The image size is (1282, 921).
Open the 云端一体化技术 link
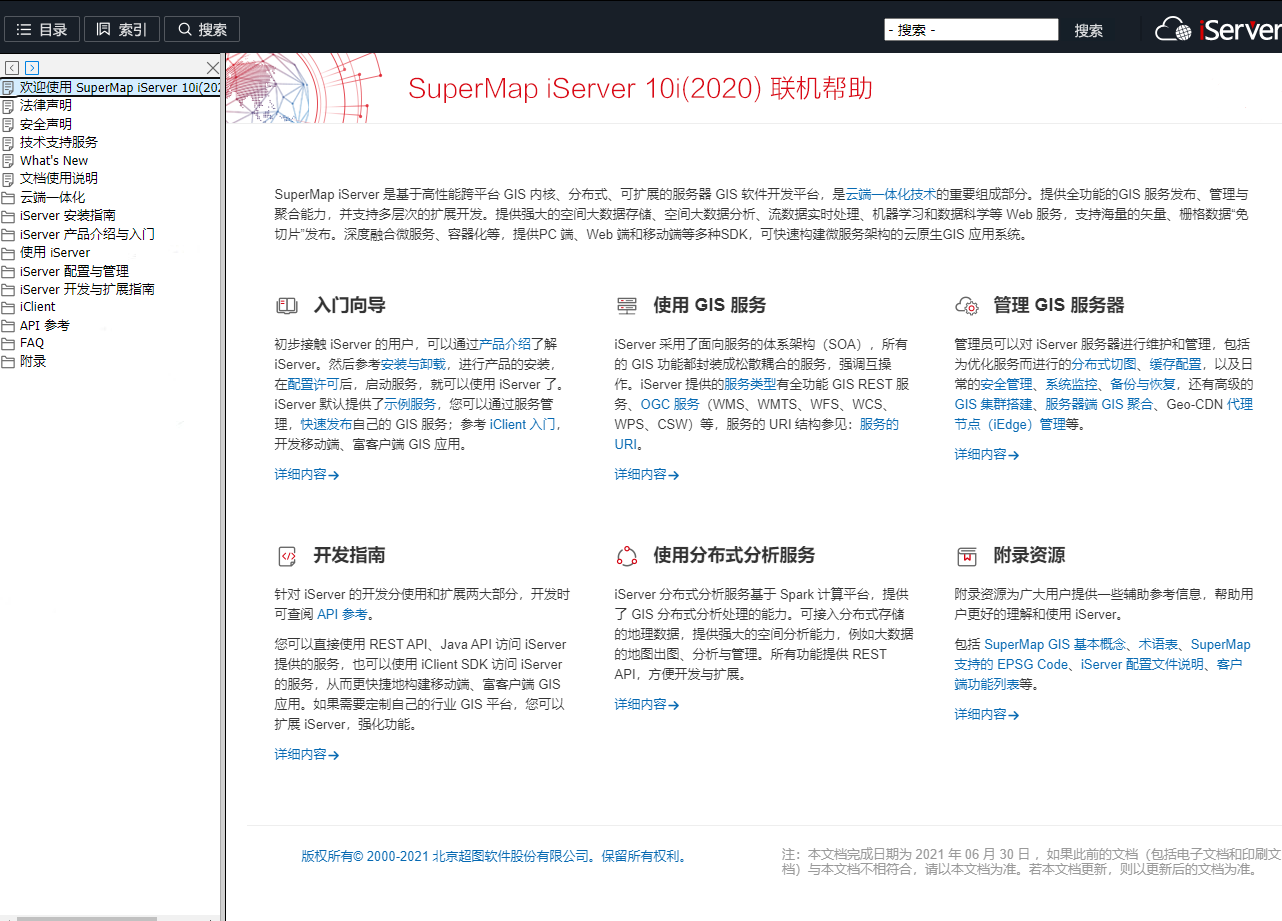pyautogui.click(x=891, y=194)
